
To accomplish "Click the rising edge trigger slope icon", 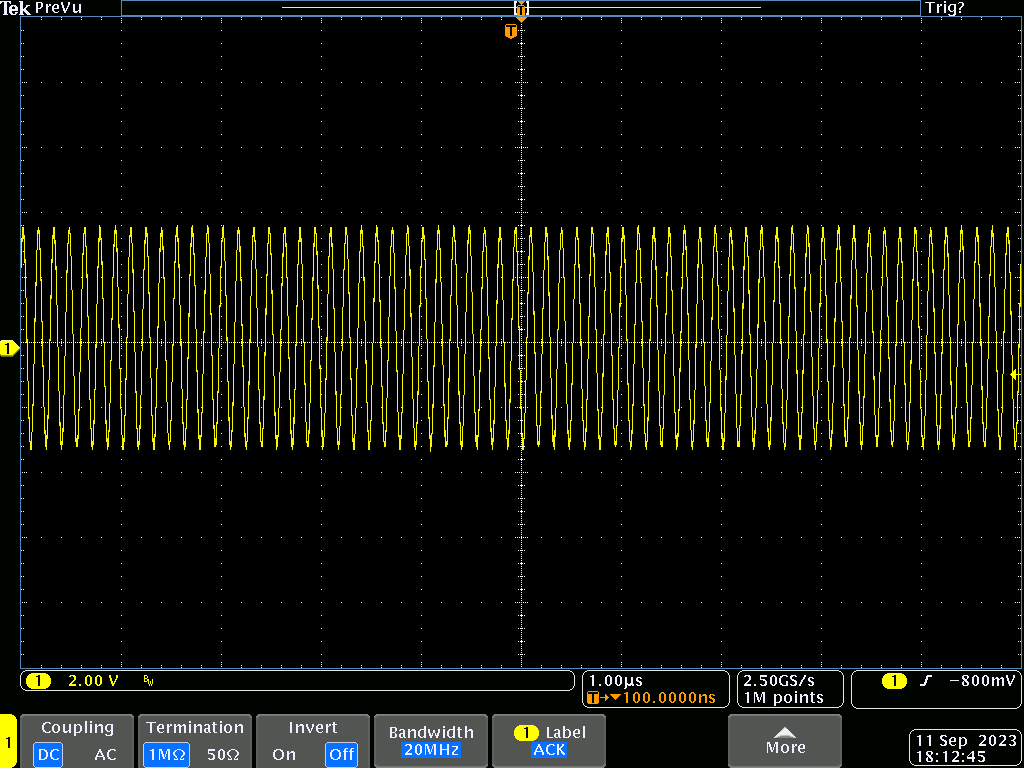I will point(926,681).
